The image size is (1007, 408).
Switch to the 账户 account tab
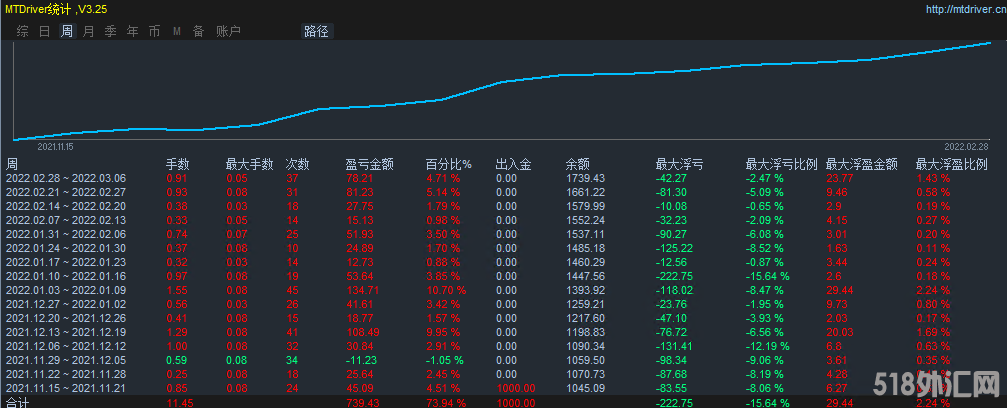[228, 31]
